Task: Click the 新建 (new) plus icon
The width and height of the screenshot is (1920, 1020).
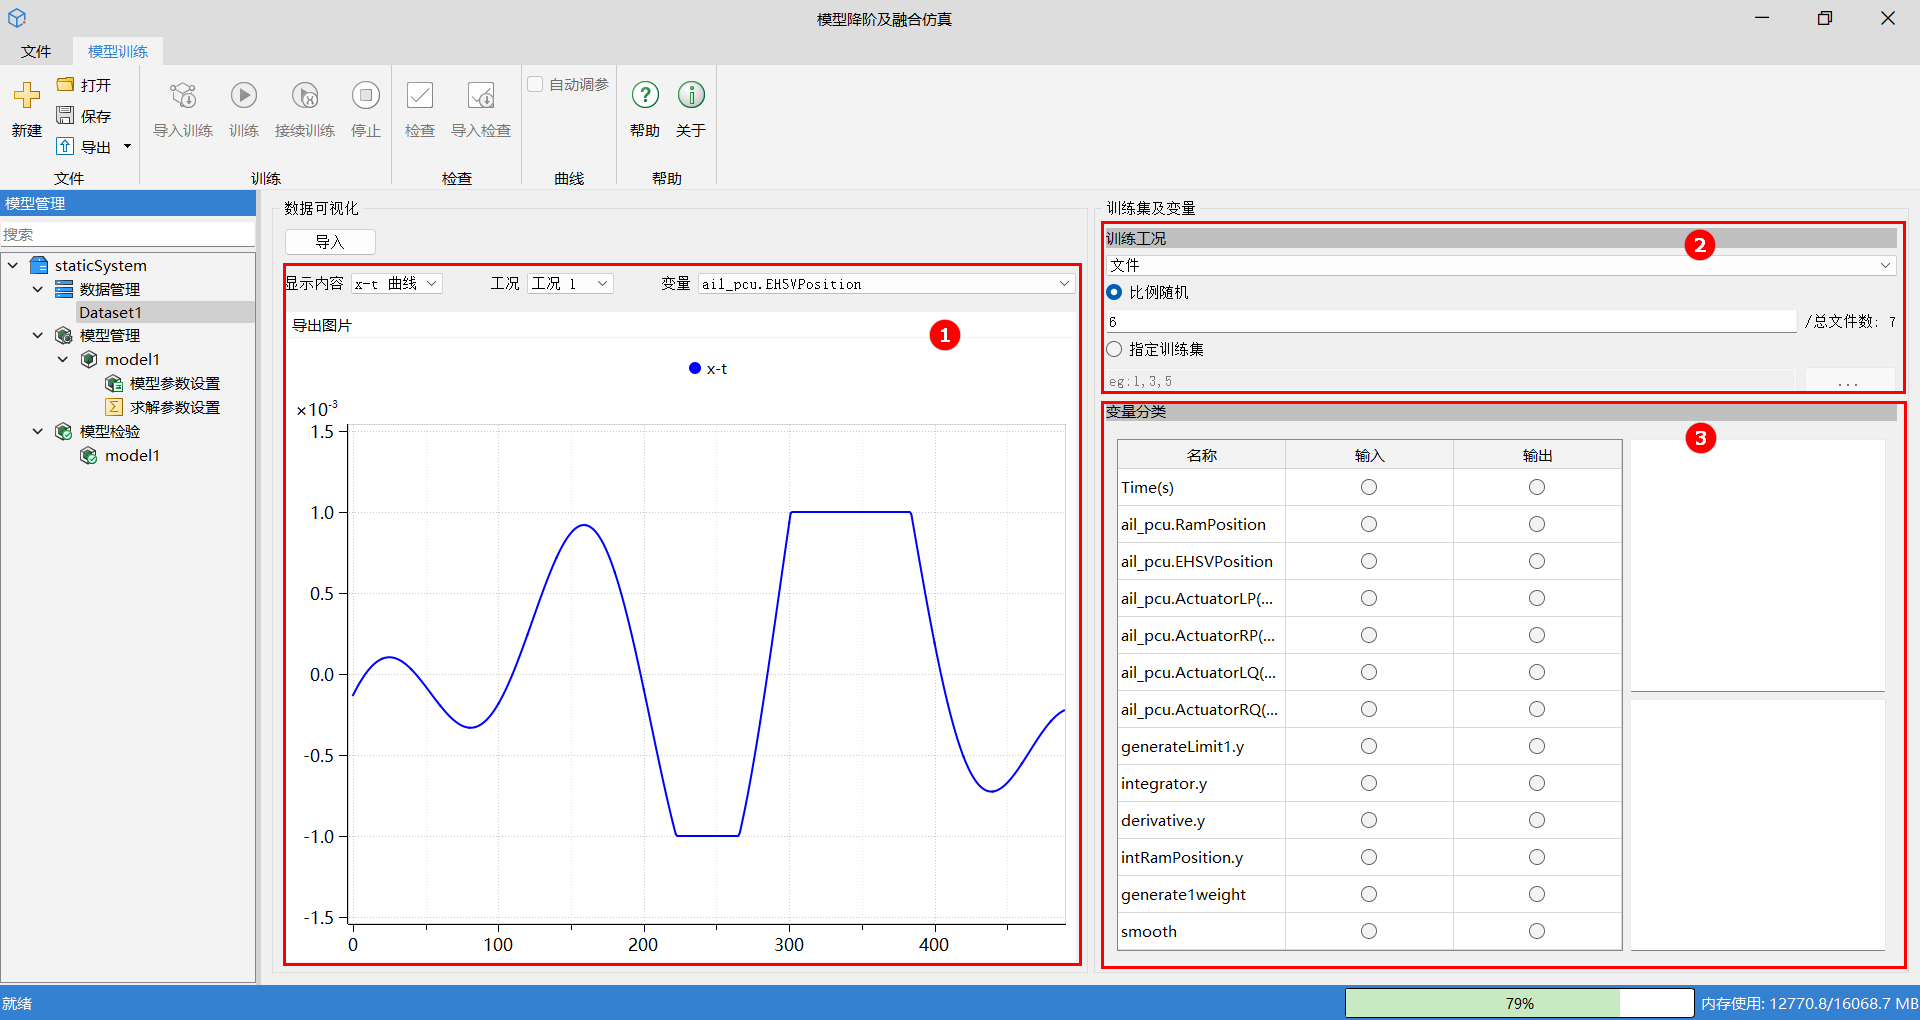Action: click(27, 96)
